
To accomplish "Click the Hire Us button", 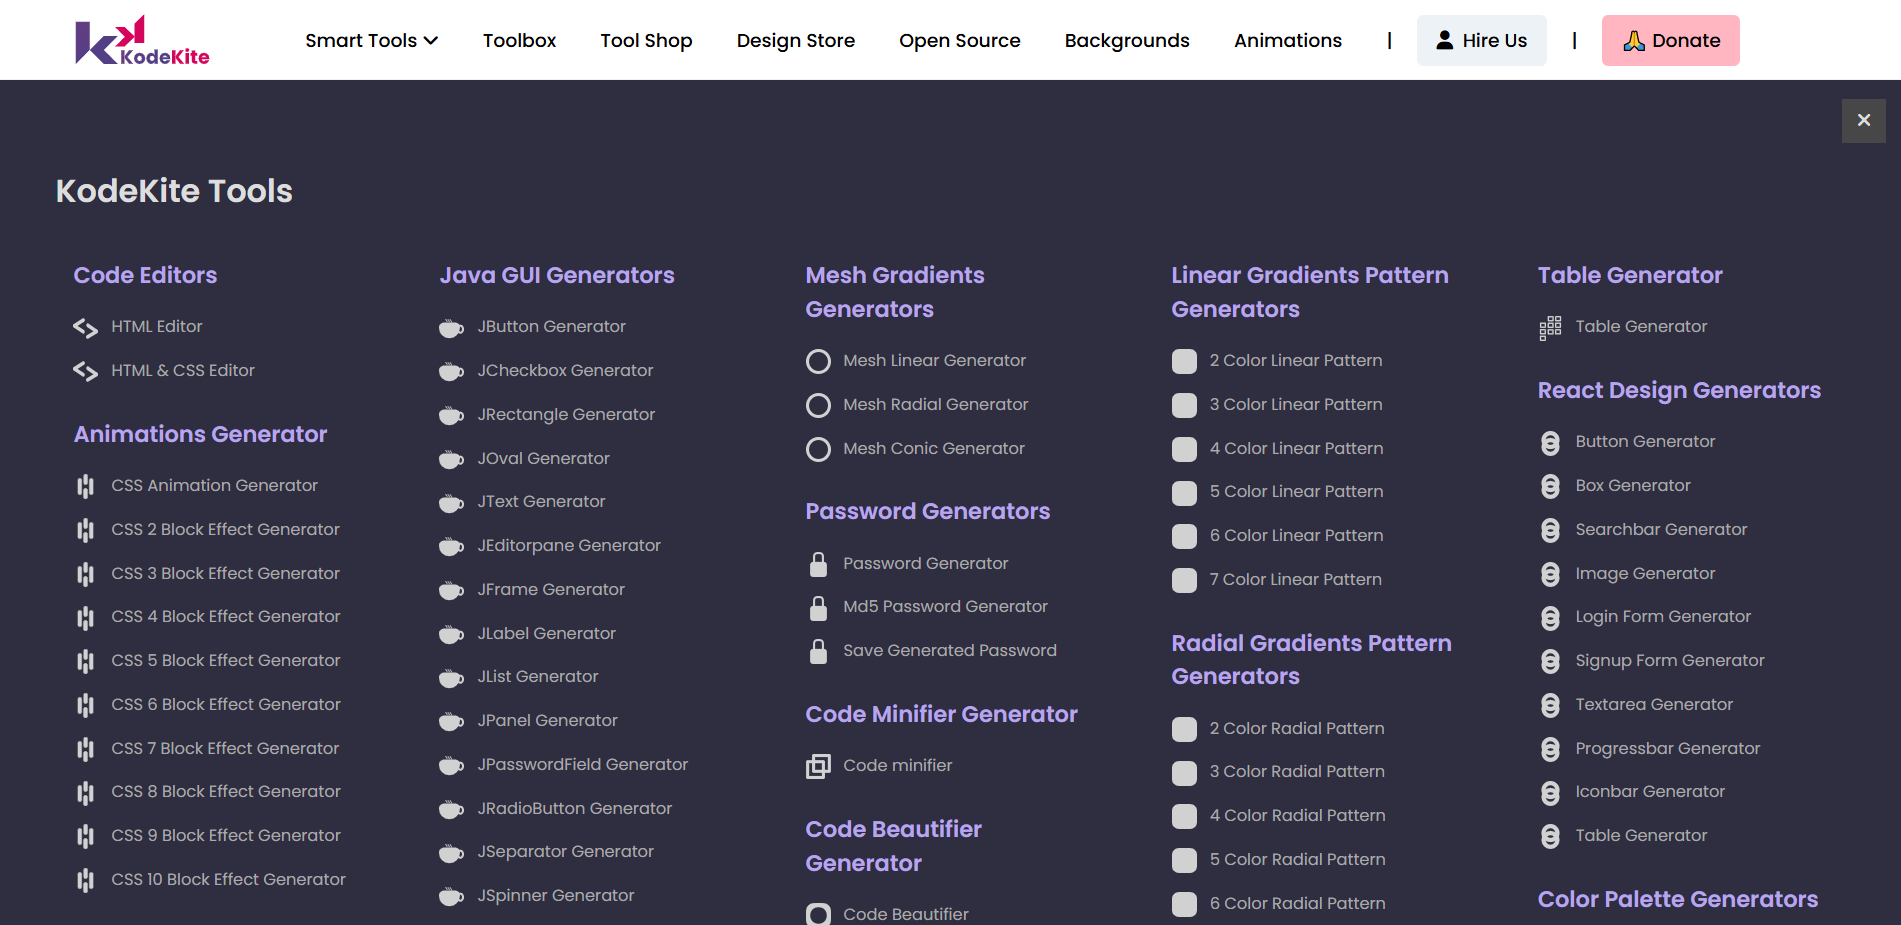I will point(1481,40).
